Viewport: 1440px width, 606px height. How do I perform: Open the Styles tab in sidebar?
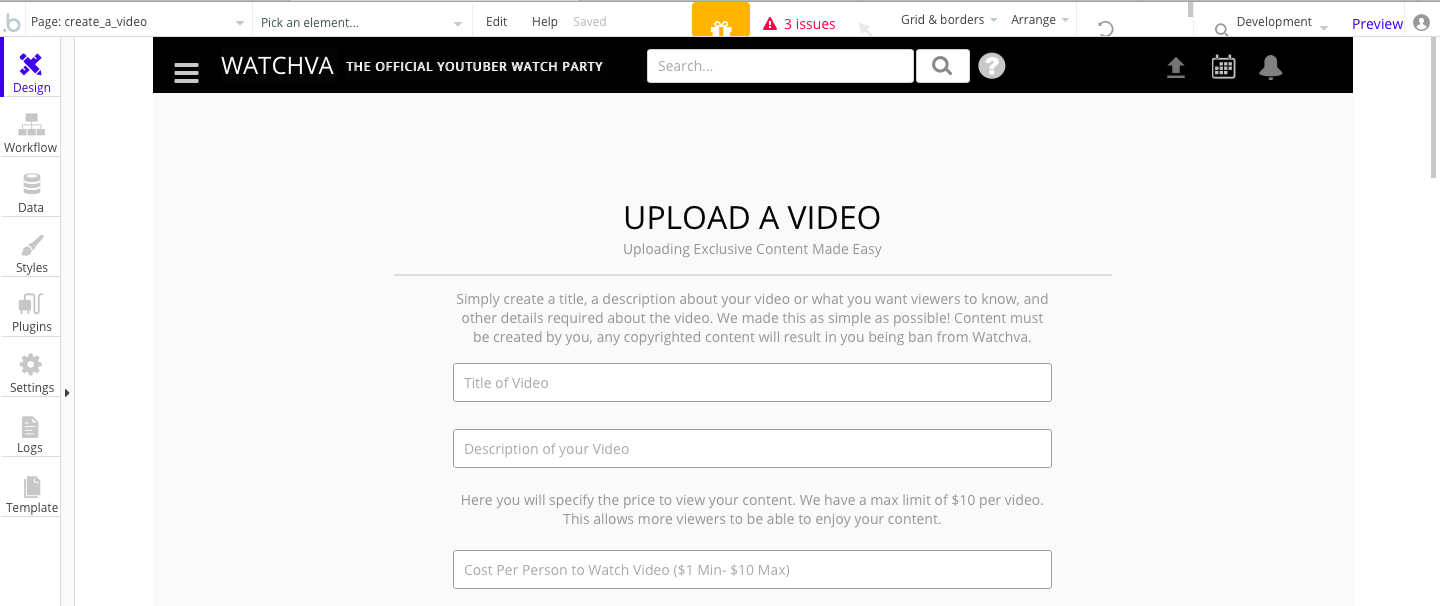[x=31, y=253]
